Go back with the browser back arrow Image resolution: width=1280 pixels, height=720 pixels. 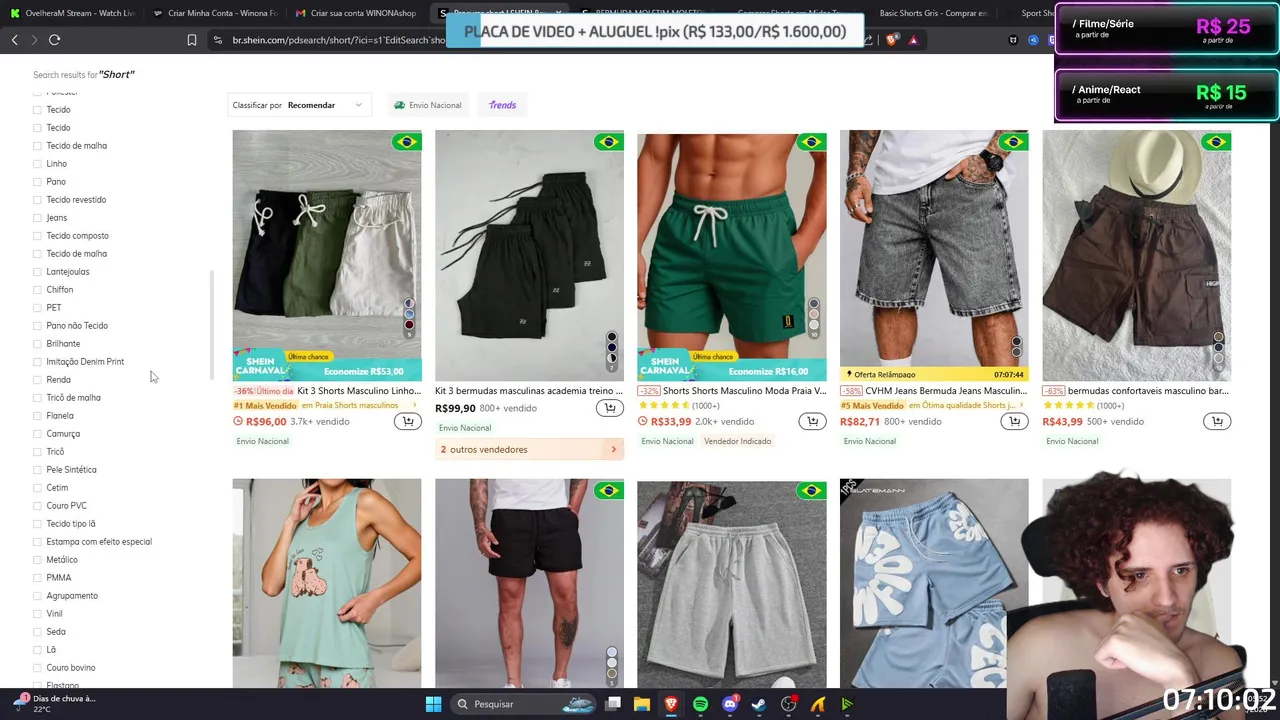[15, 40]
